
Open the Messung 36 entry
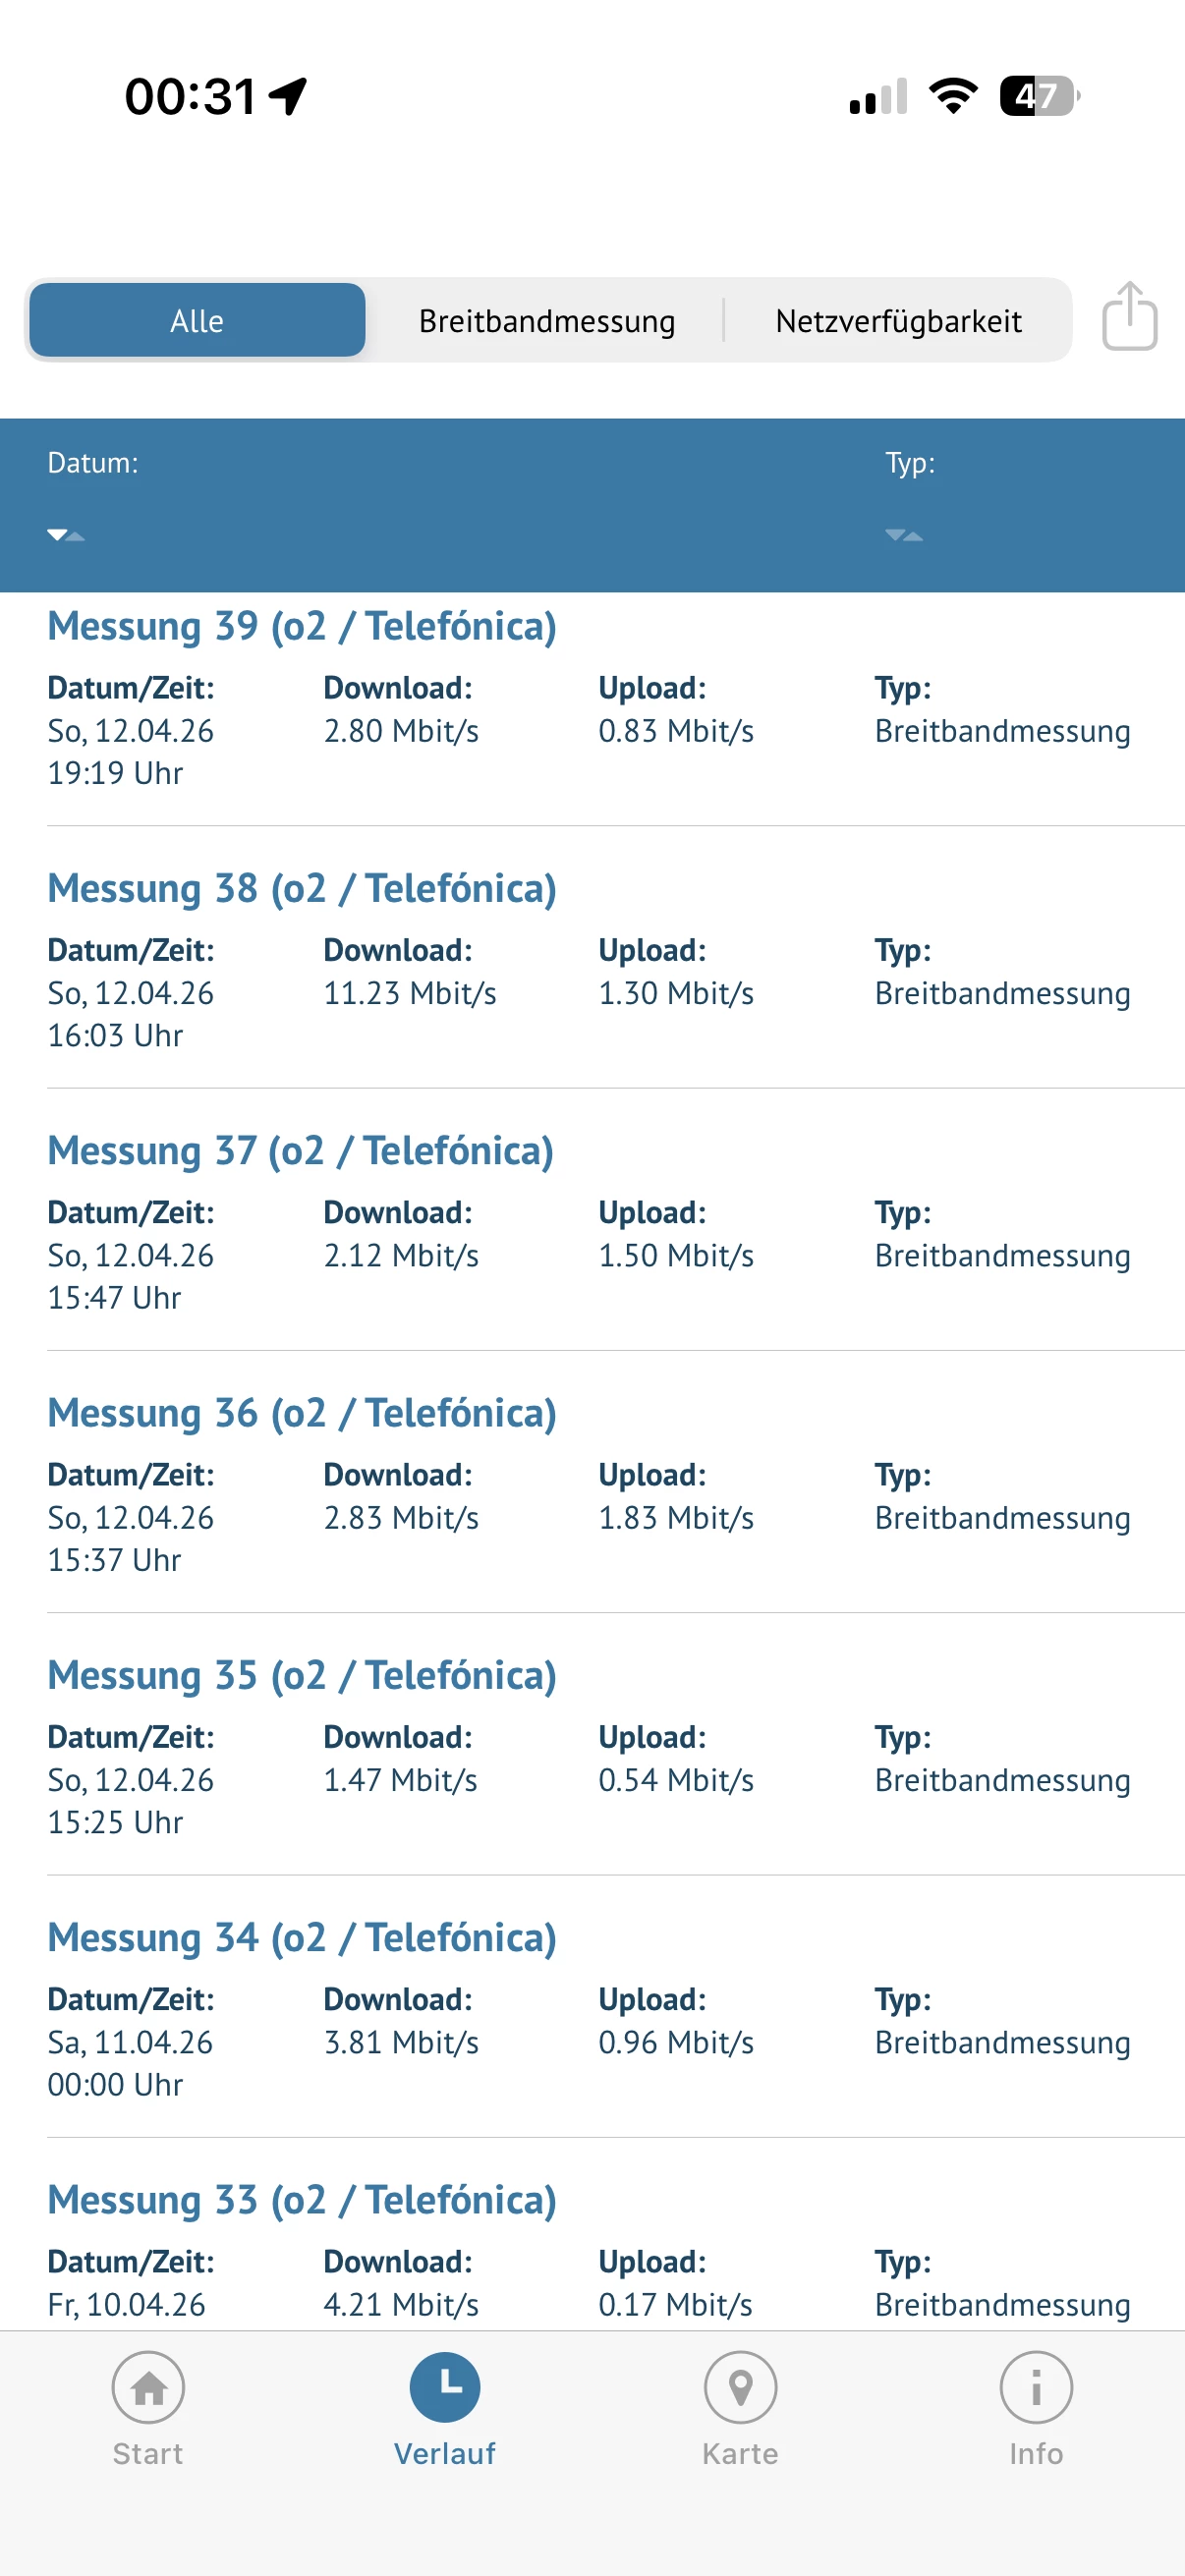click(x=302, y=1414)
